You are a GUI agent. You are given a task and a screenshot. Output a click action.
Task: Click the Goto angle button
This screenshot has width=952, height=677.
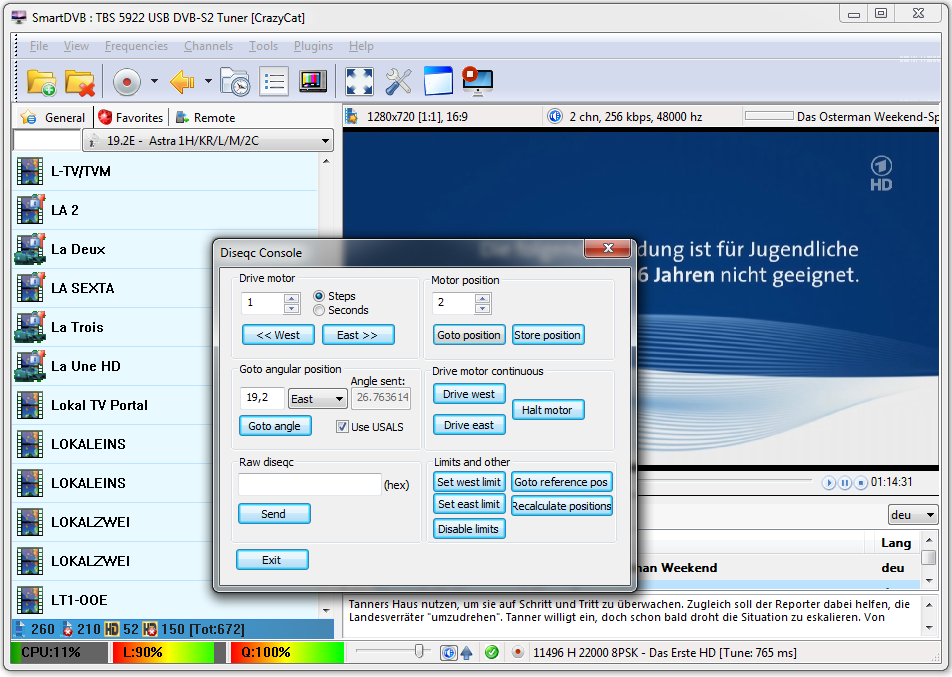pyautogui.click(x=275, y=426)
